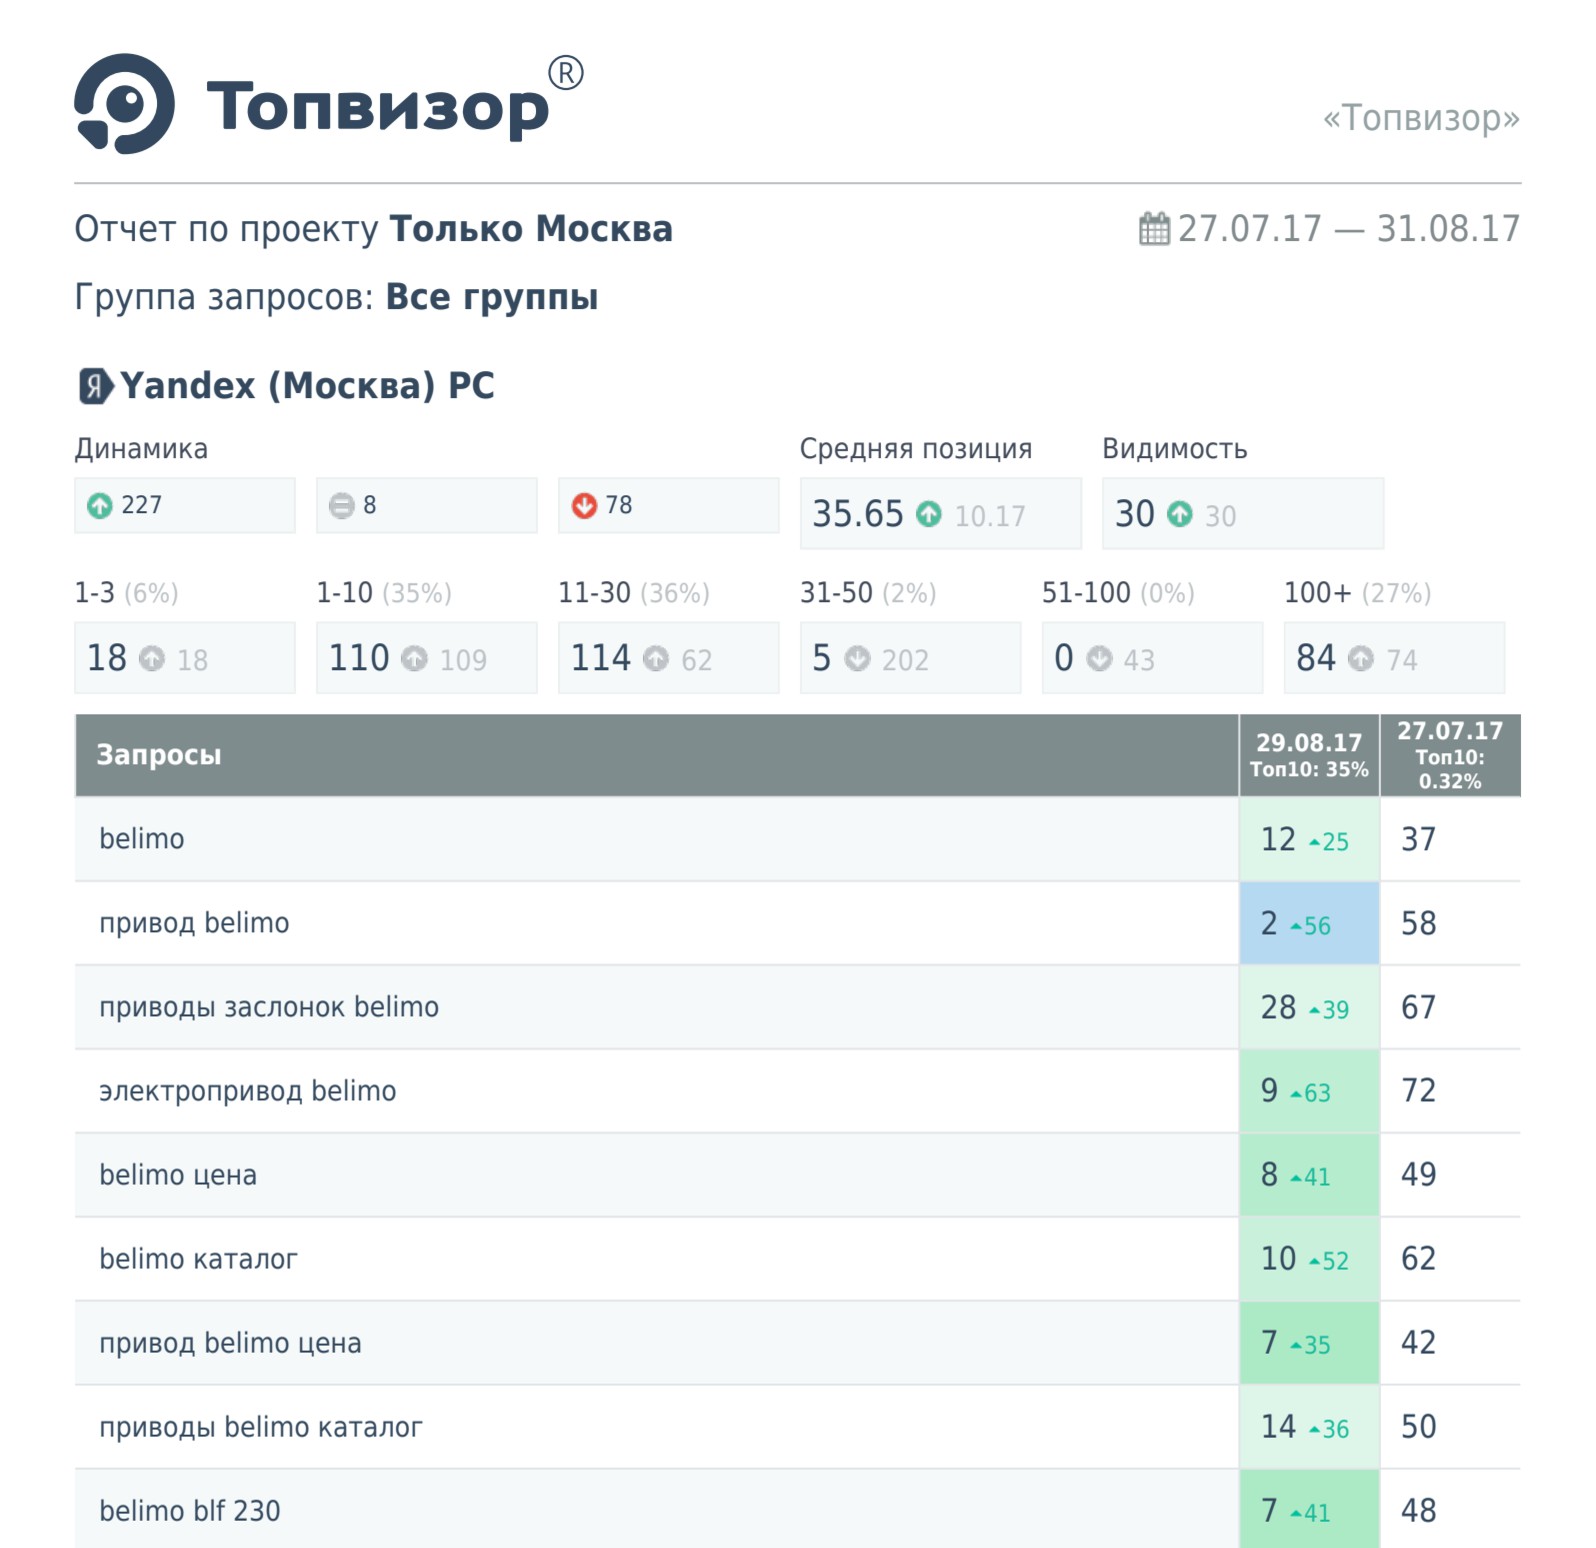Screen dimensions: 1596x1548
Task: Click the 27.07.17 date column header
Action: coord(1451,755)
